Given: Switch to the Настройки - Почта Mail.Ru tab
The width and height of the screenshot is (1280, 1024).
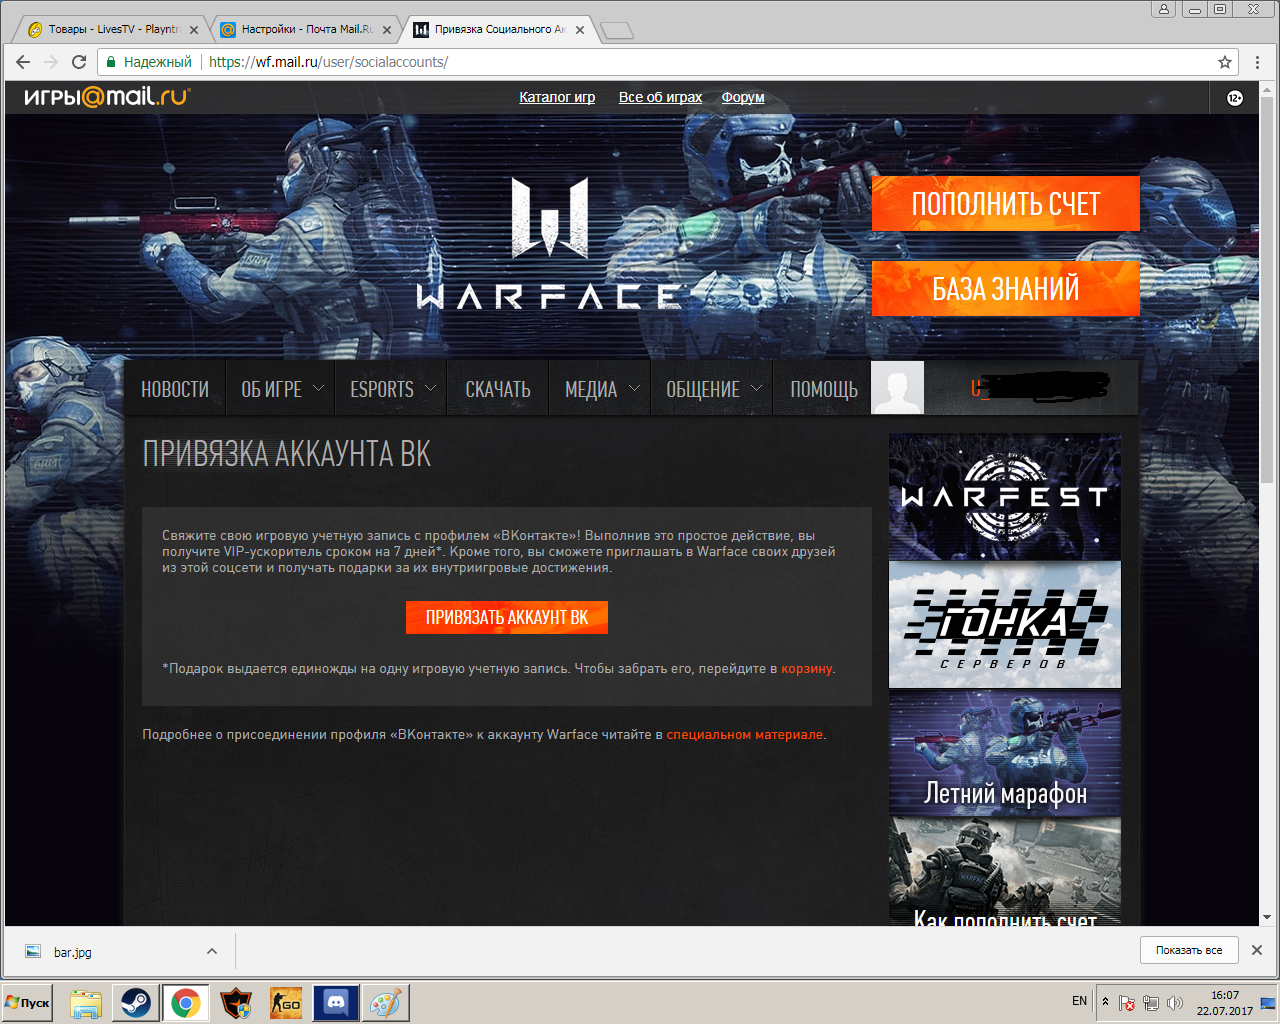Looking at the screenshot, I should pyautogui.click(x=306, y=29).
